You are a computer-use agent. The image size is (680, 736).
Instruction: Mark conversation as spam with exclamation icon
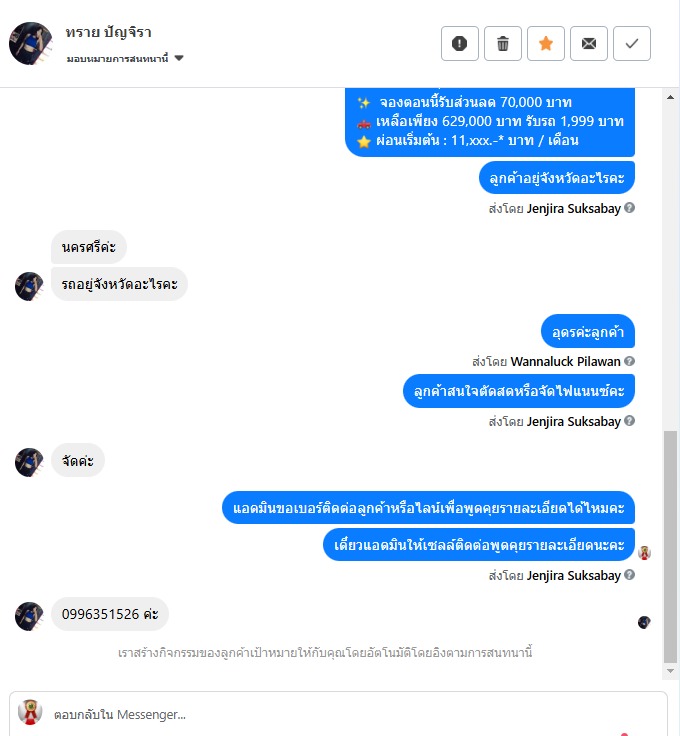[459, 44]
